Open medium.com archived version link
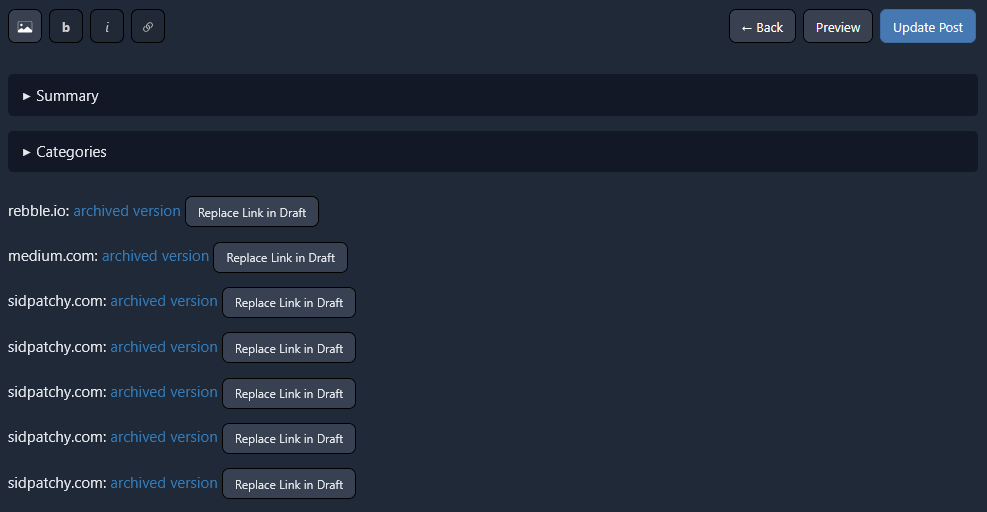The image size is (987, 512). [x=155, y=256]
